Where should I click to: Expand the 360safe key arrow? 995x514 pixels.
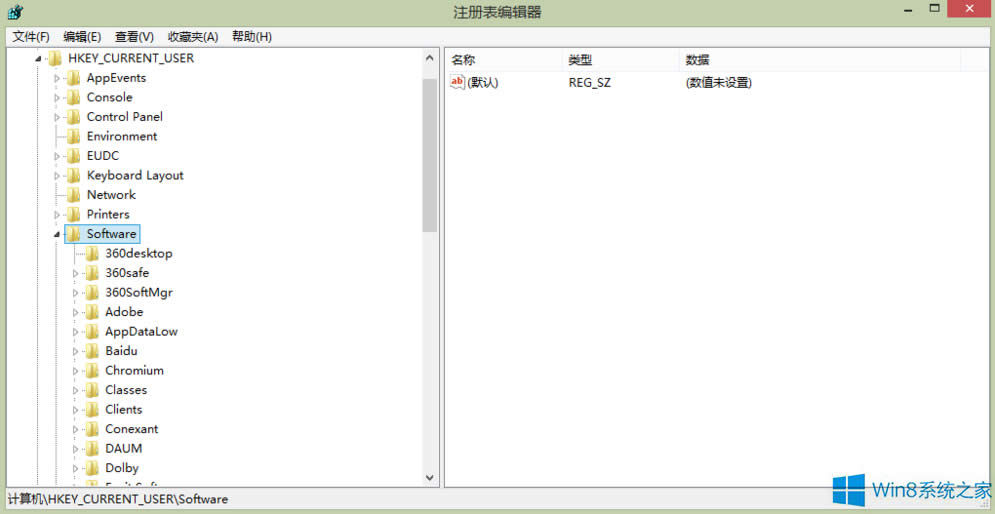coord(76,273)
